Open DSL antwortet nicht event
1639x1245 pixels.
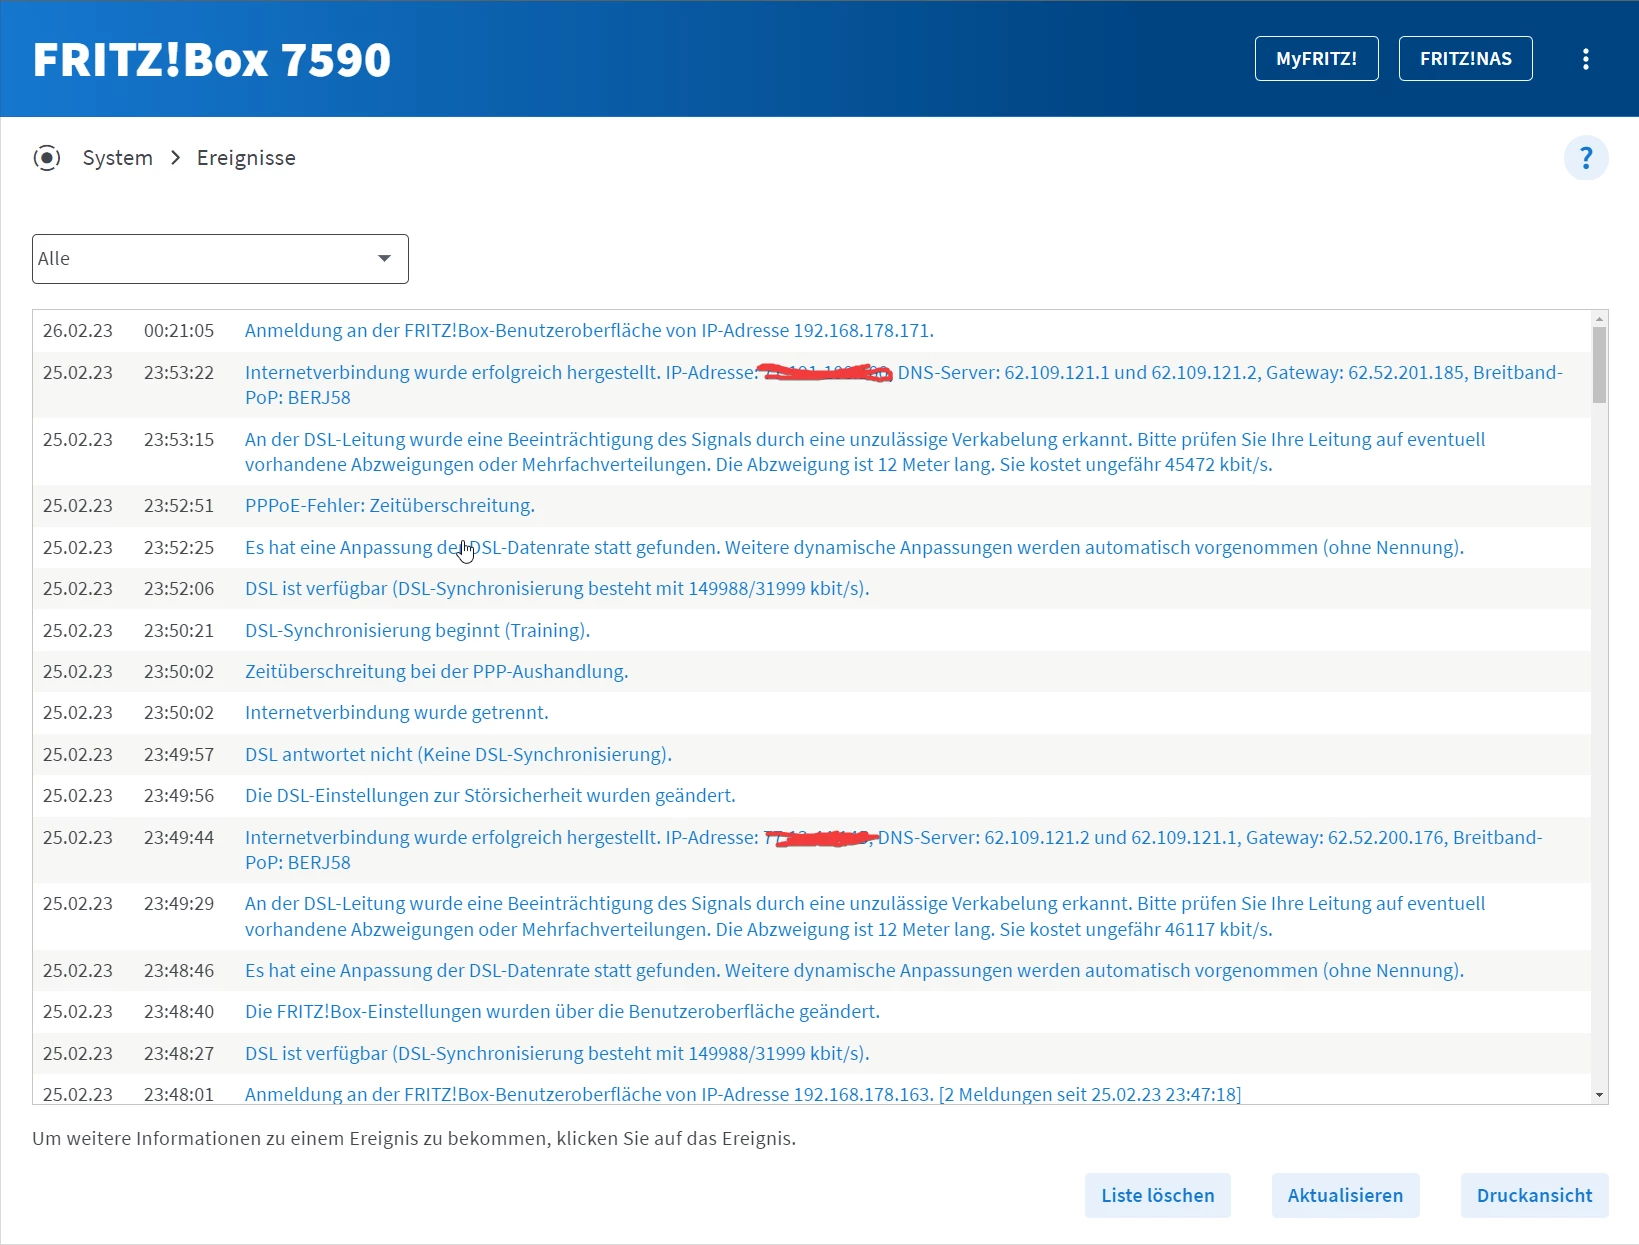pyautogui.click(x=458, y=755)
